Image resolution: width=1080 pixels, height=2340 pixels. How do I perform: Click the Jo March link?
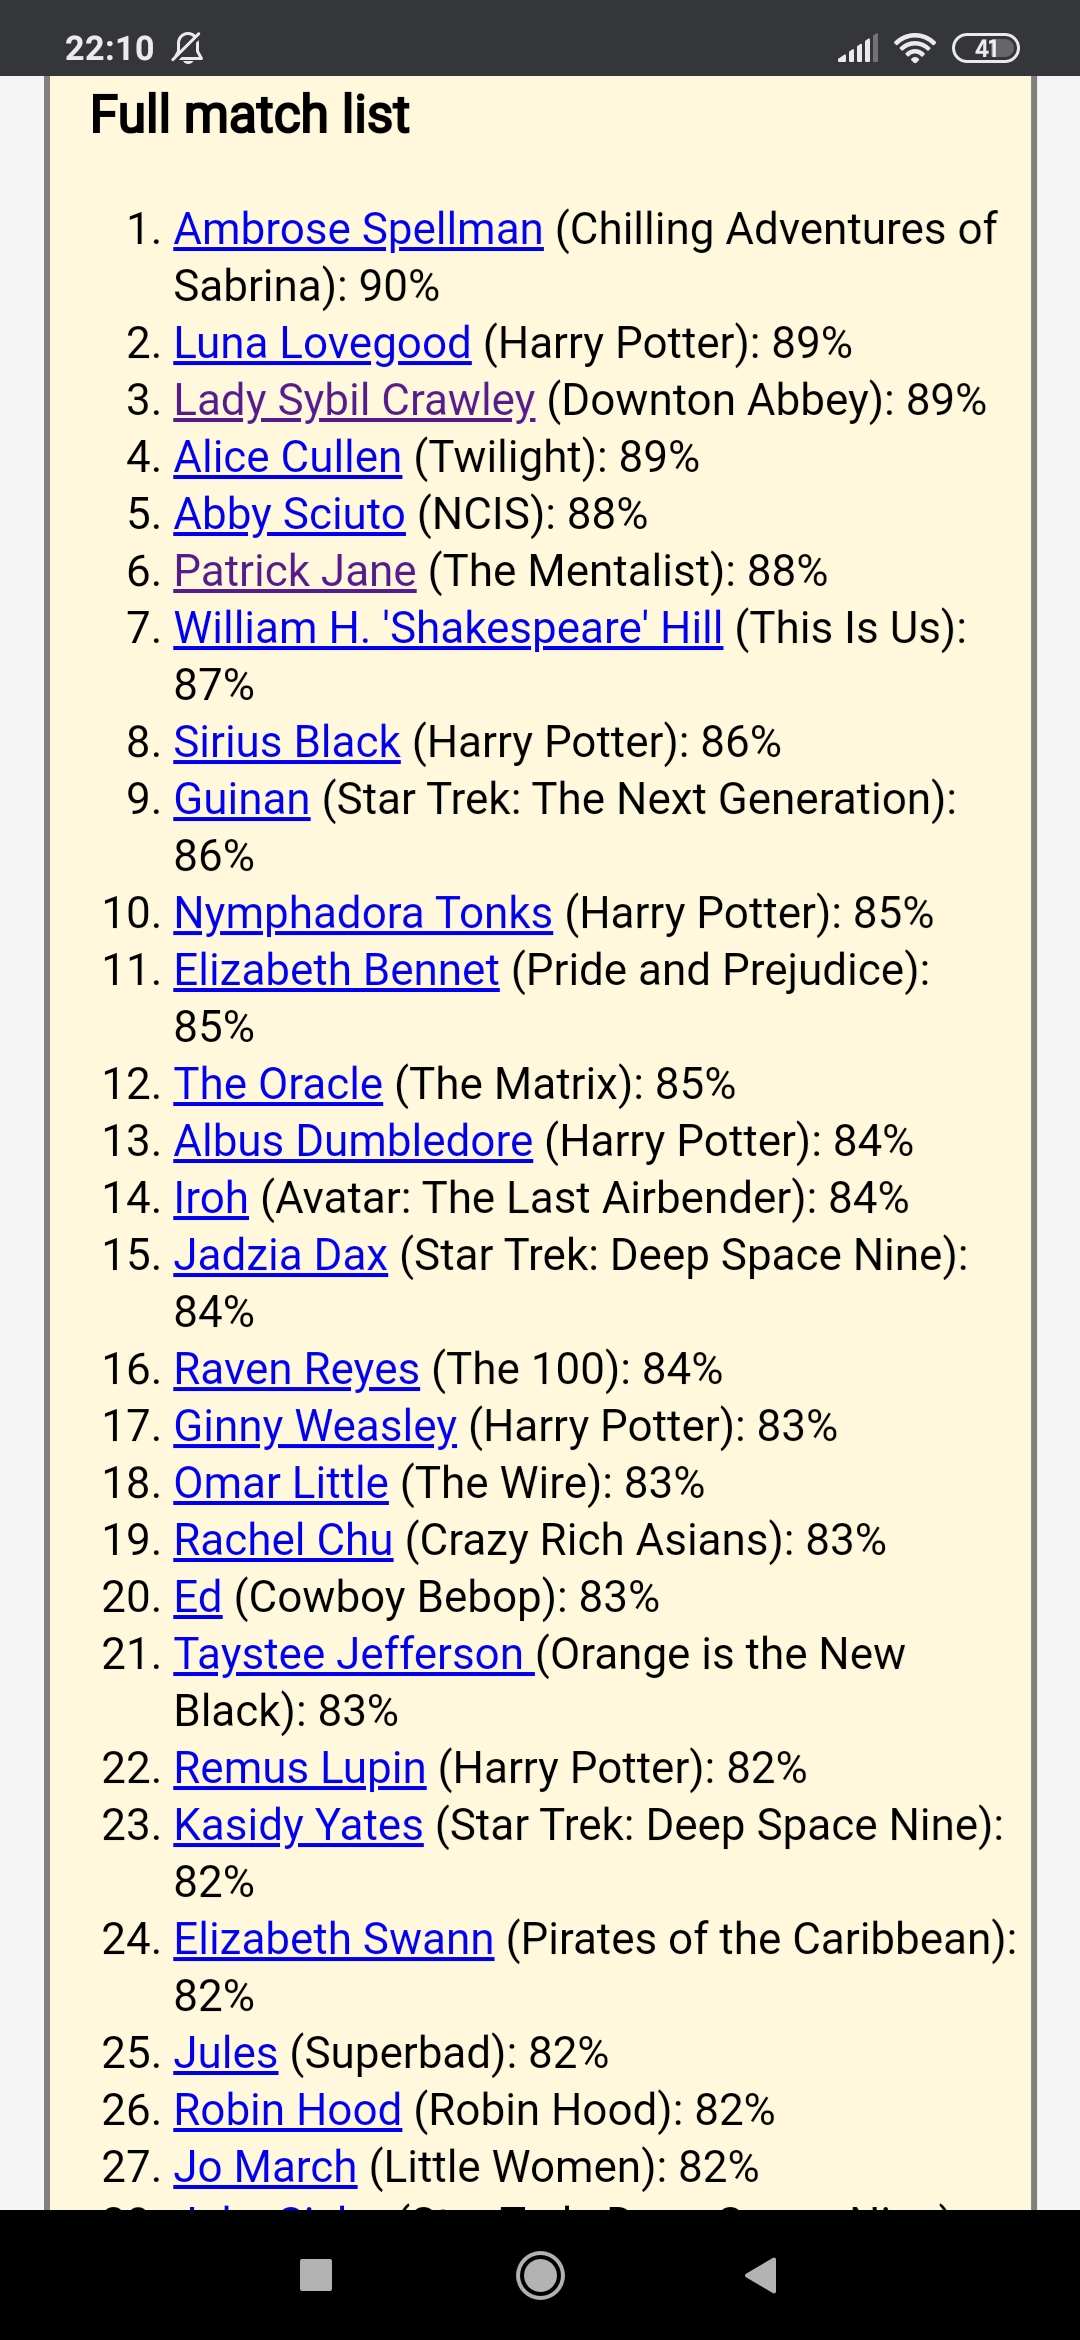[x=265, y=2167]
